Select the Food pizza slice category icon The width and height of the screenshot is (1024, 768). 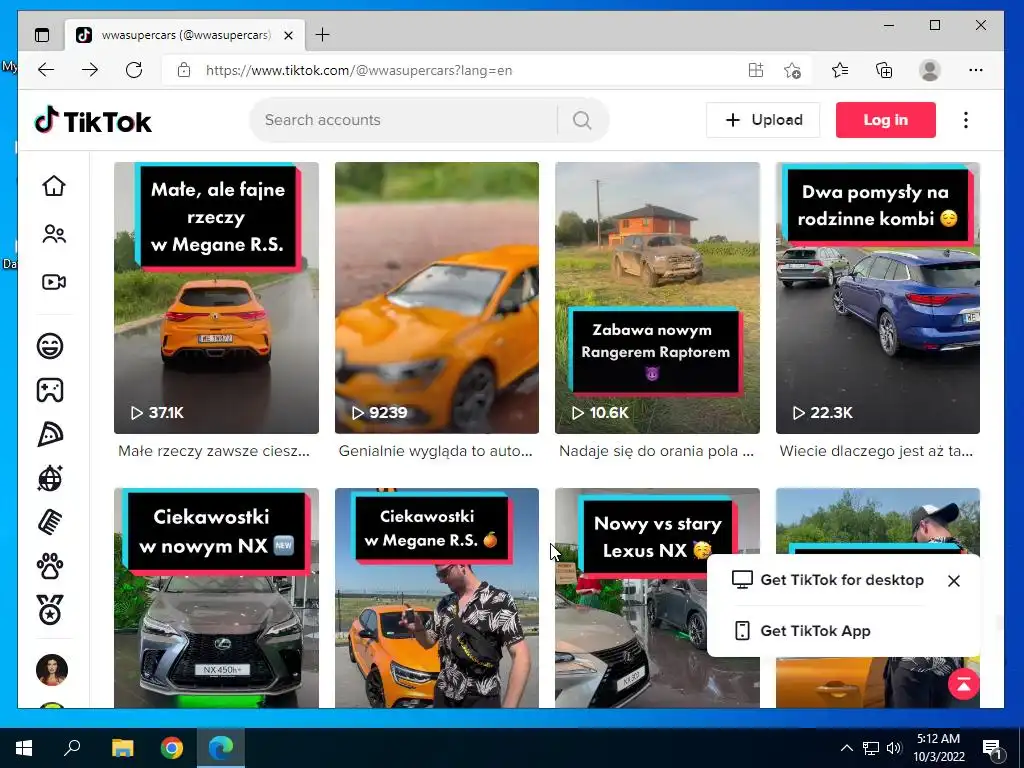pyautogui.click(x=50, y=434)
